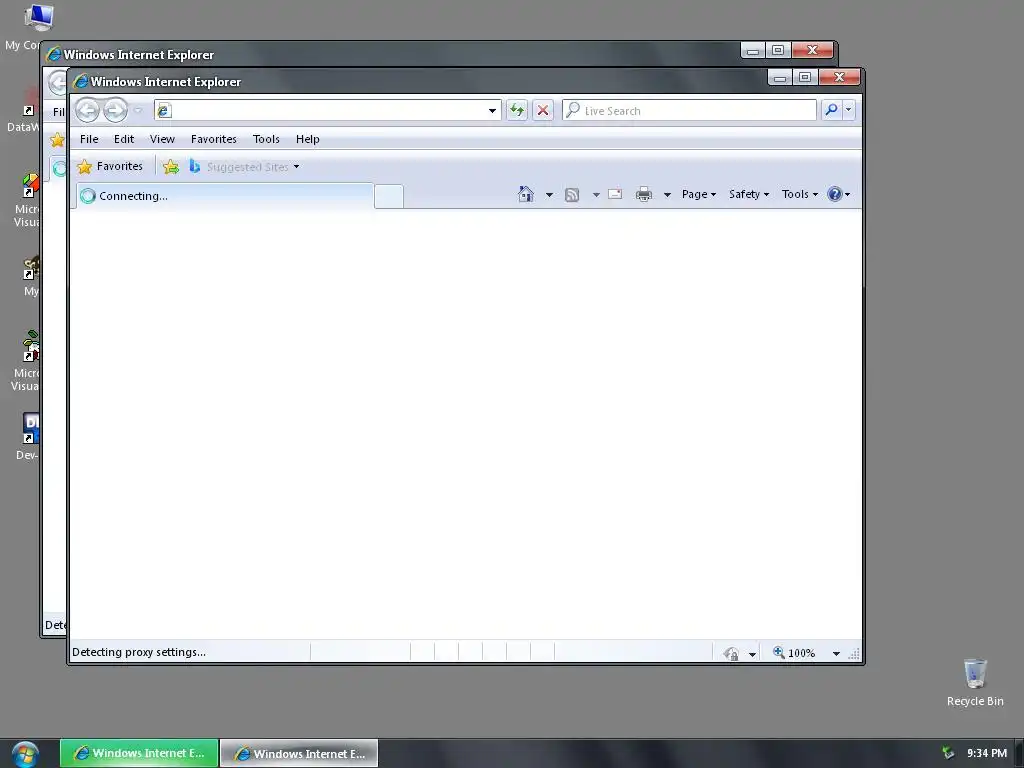Click the empty New Tab button
Screen dimensions: 1024x768
pos(389,197)
